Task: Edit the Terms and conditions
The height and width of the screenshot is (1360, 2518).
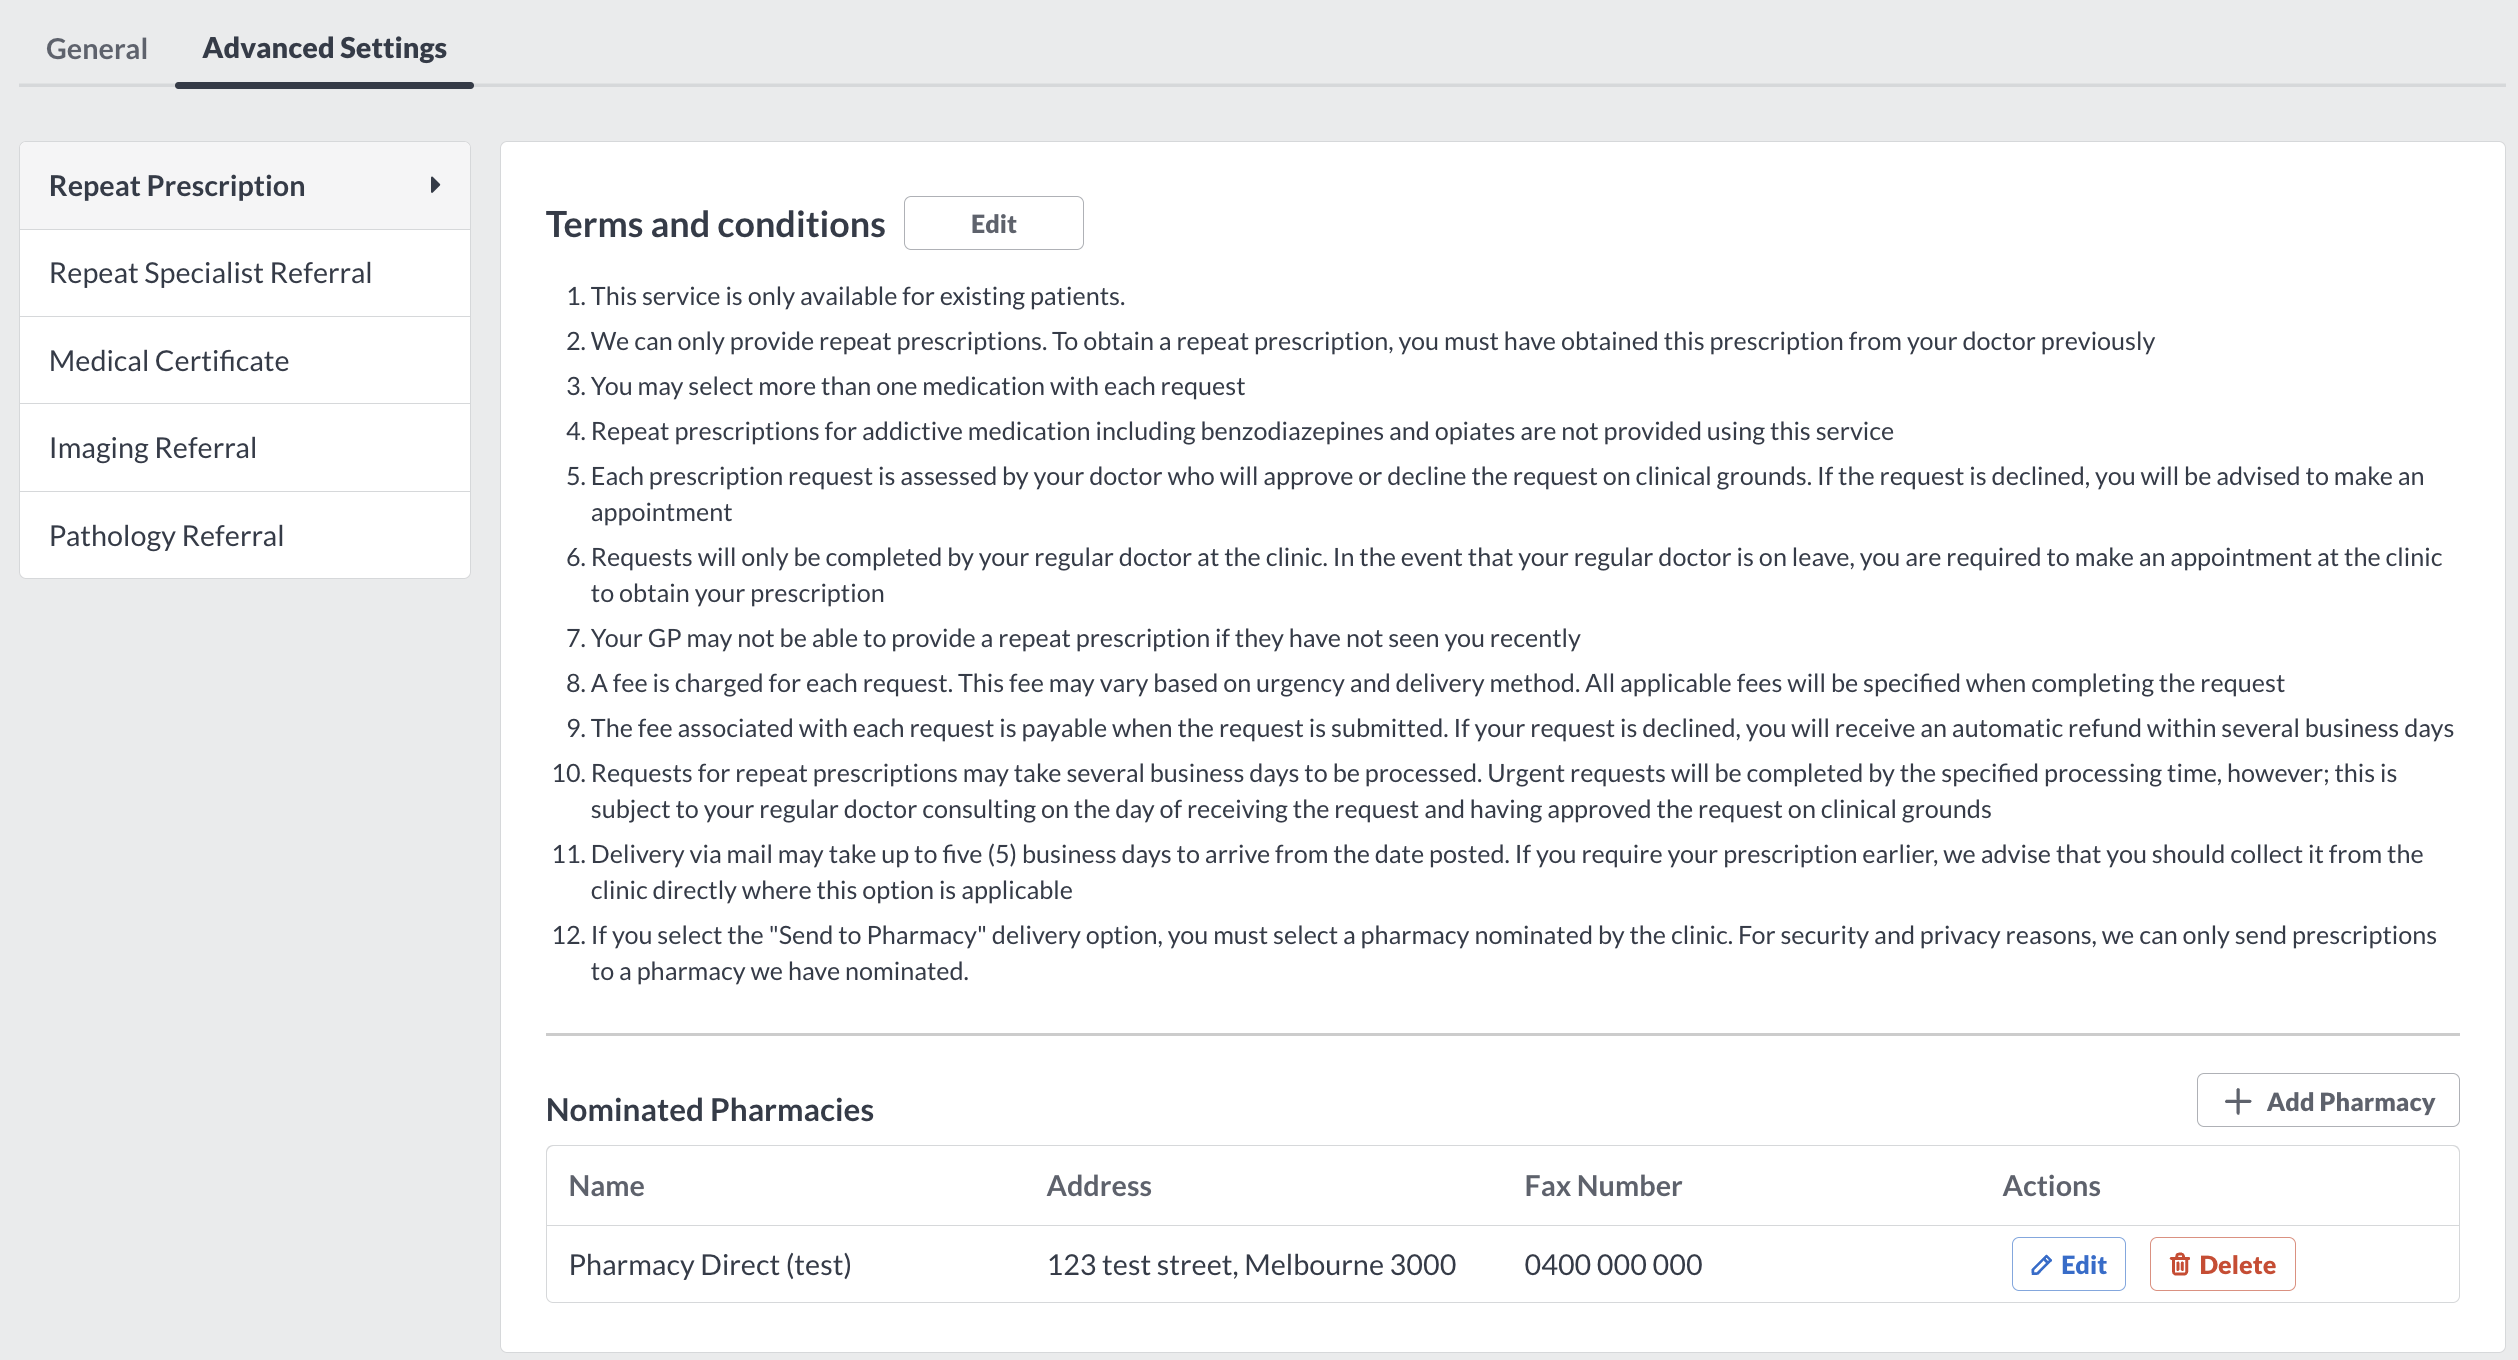Action: [993, 222]
